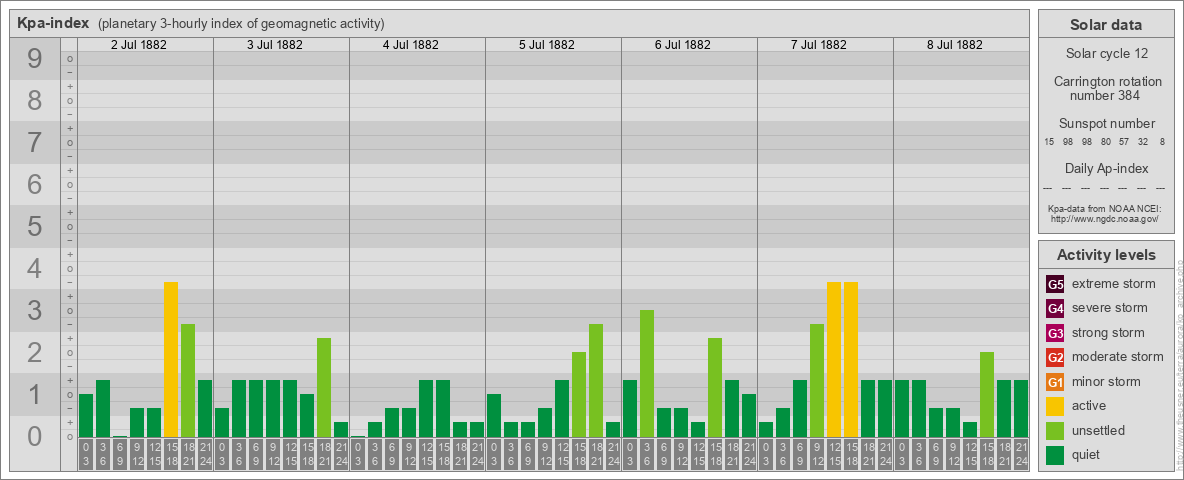The height and width of the screenshot is (480, 1184).
Task: Click the '7 Jul 1882' date header
Action: [819, 45]
